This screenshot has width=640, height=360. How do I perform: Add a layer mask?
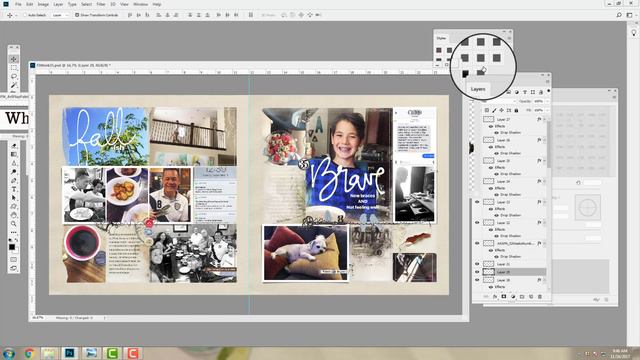coord(504,297)
